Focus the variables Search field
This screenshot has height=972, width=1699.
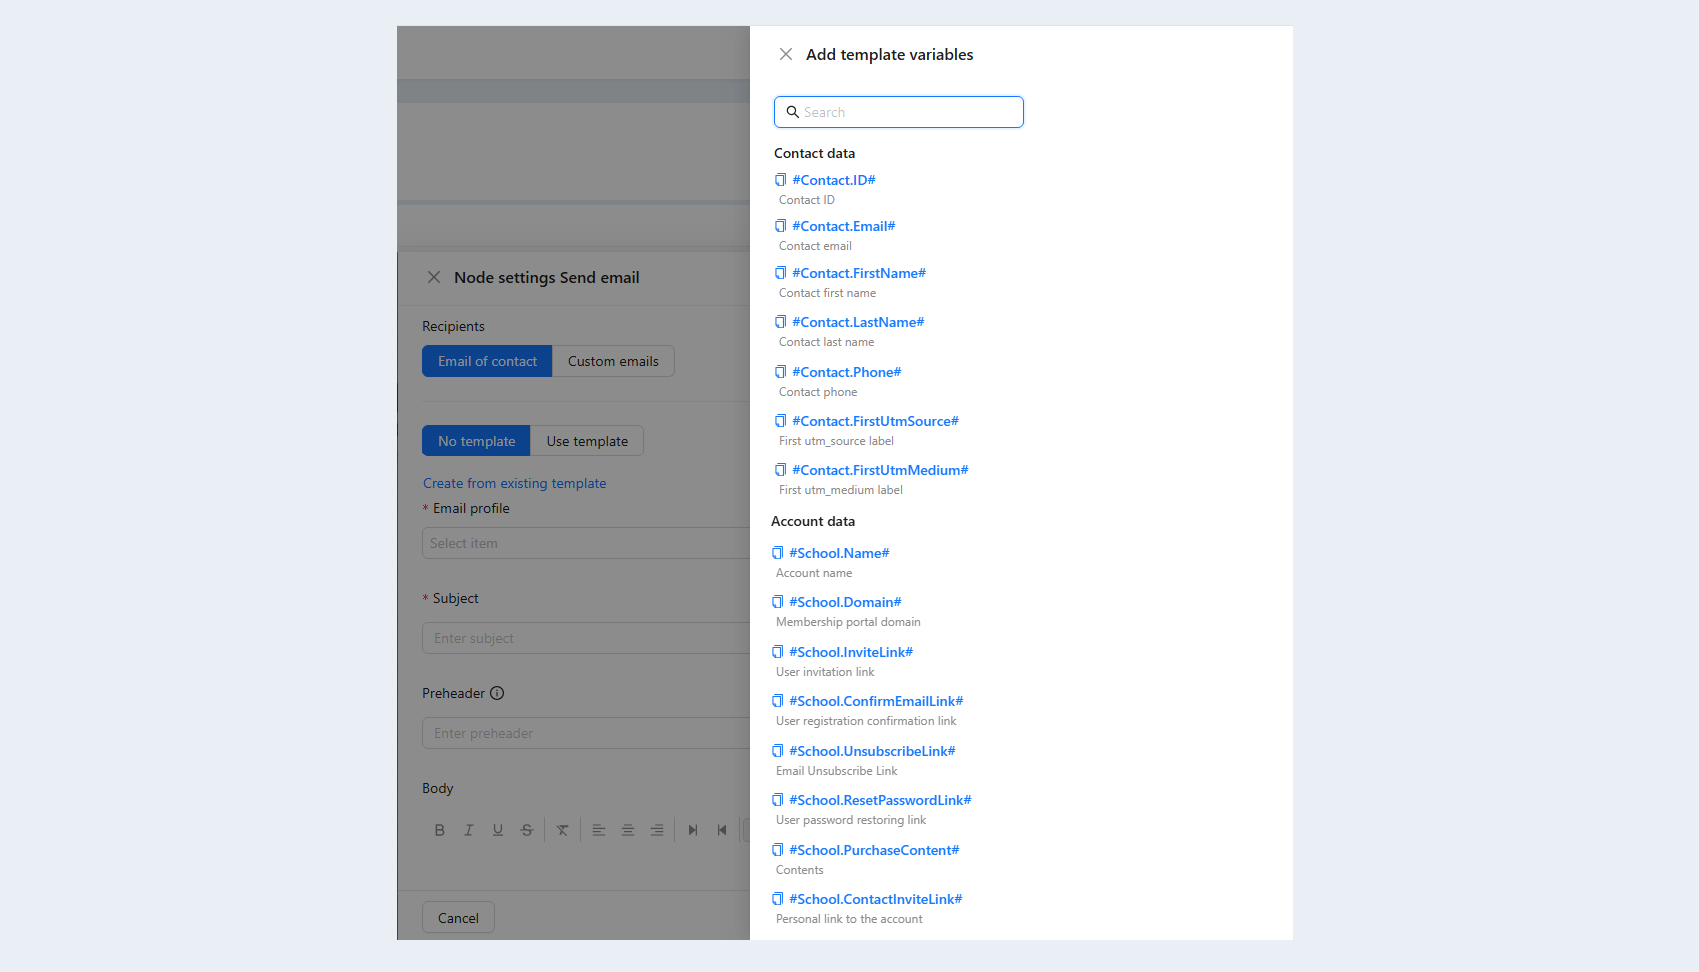pyautogui.click(x=899, y=112)
